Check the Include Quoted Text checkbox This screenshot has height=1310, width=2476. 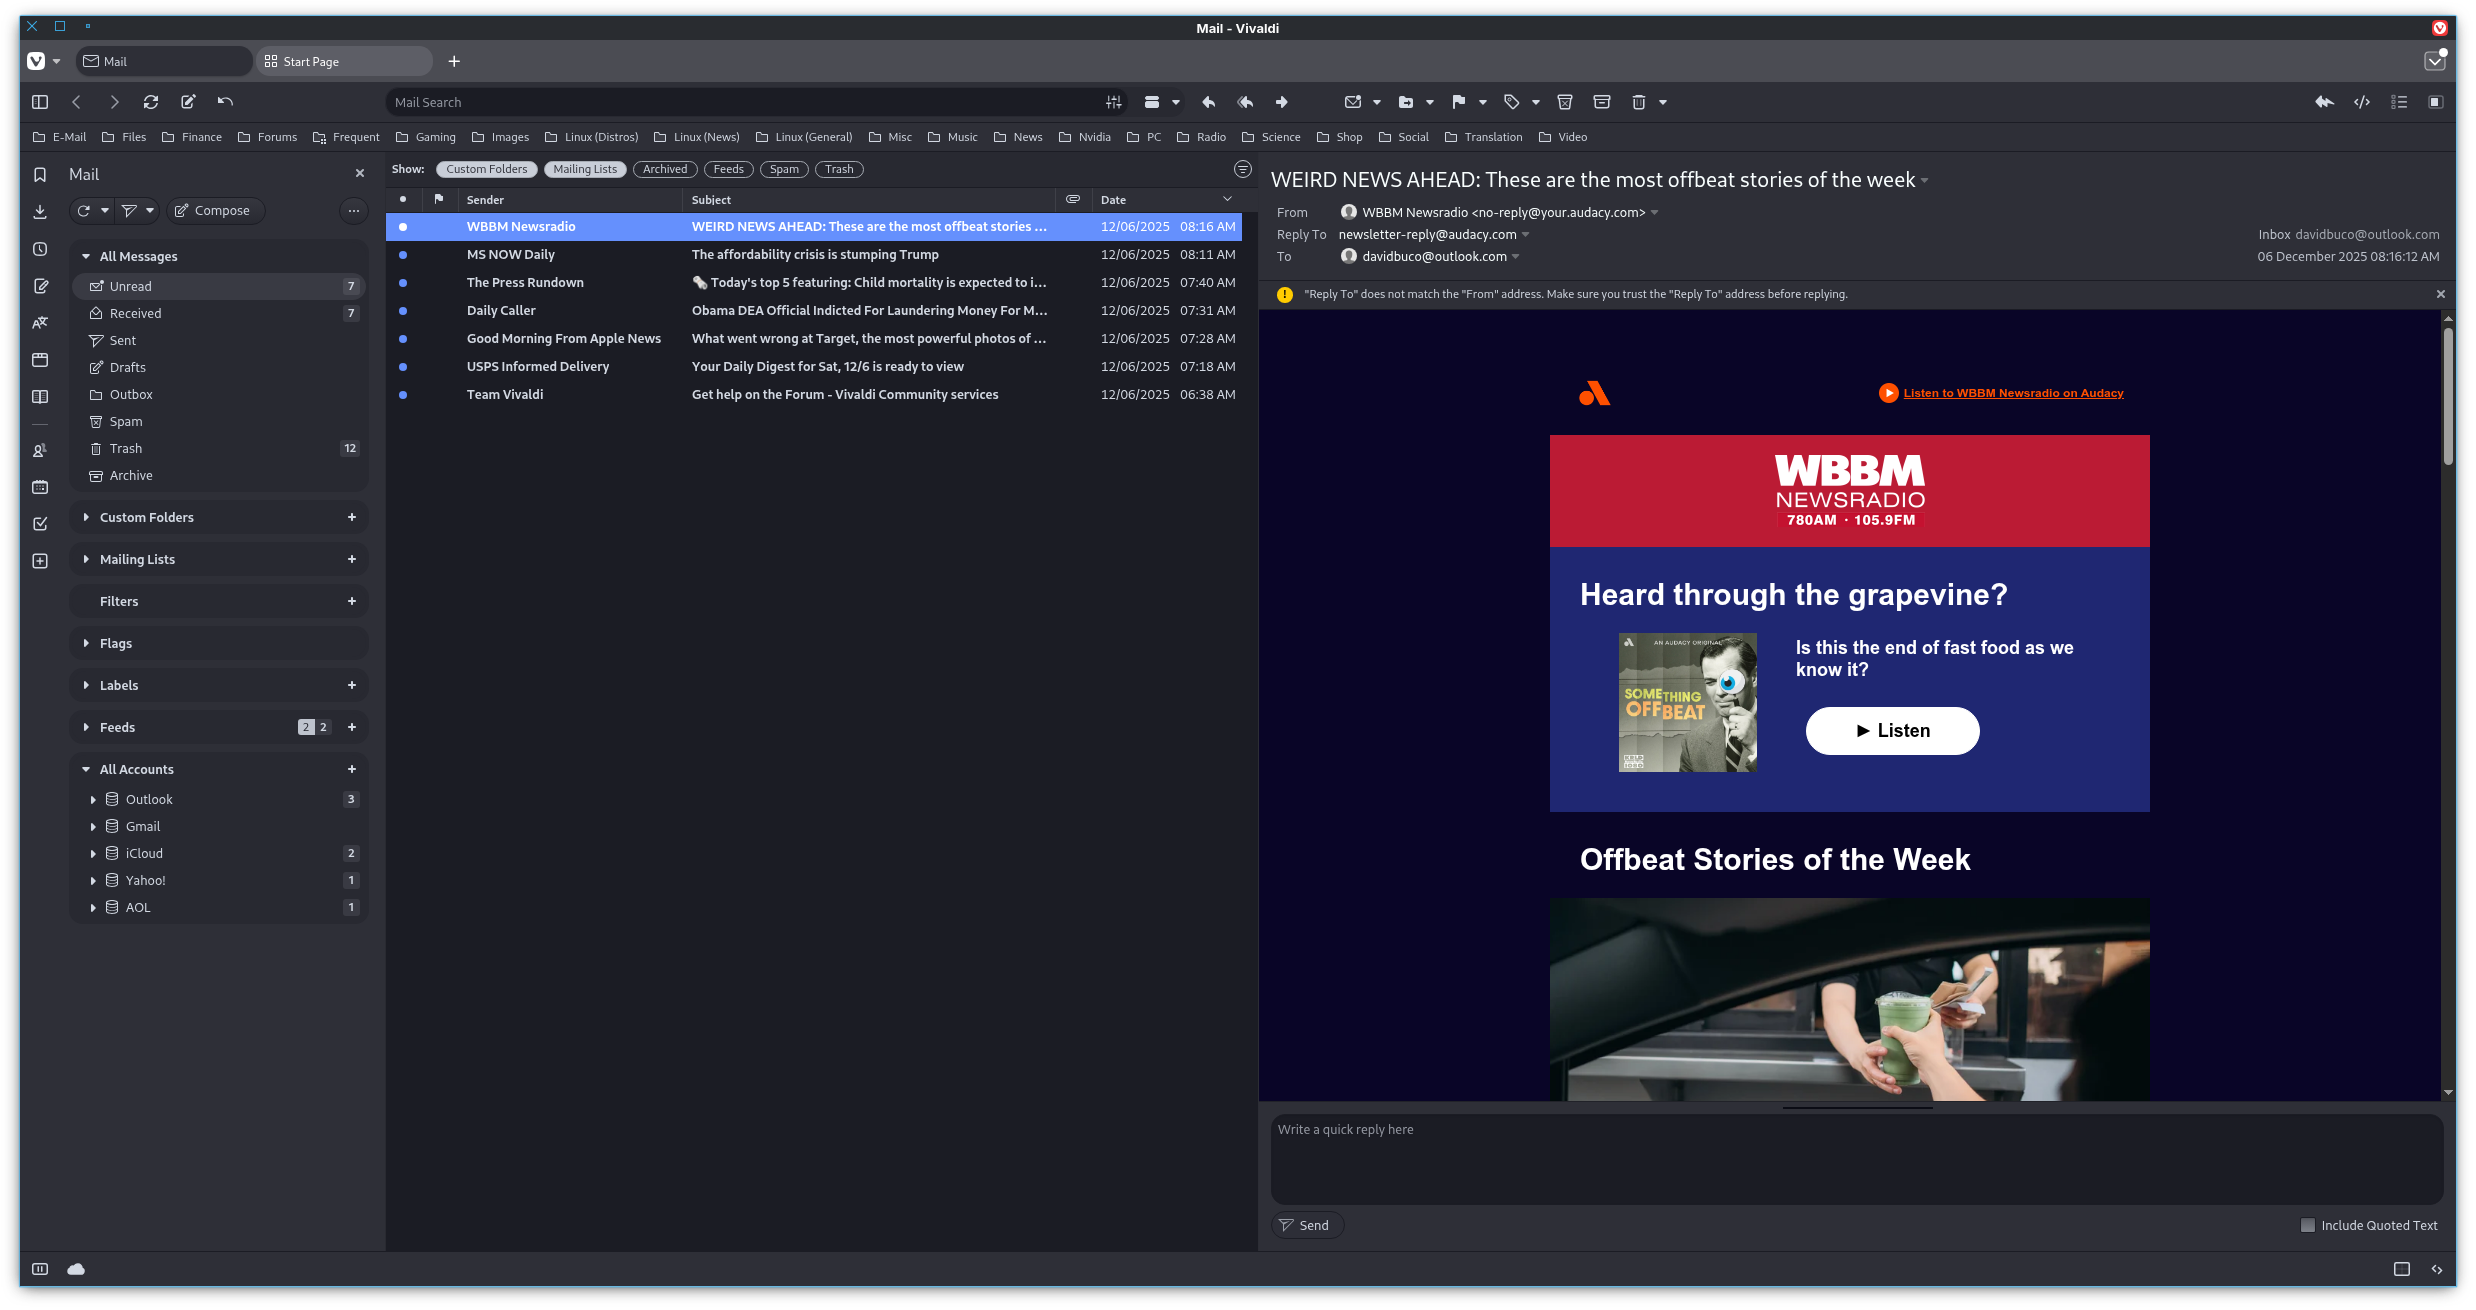[x=2308, y=1225]
